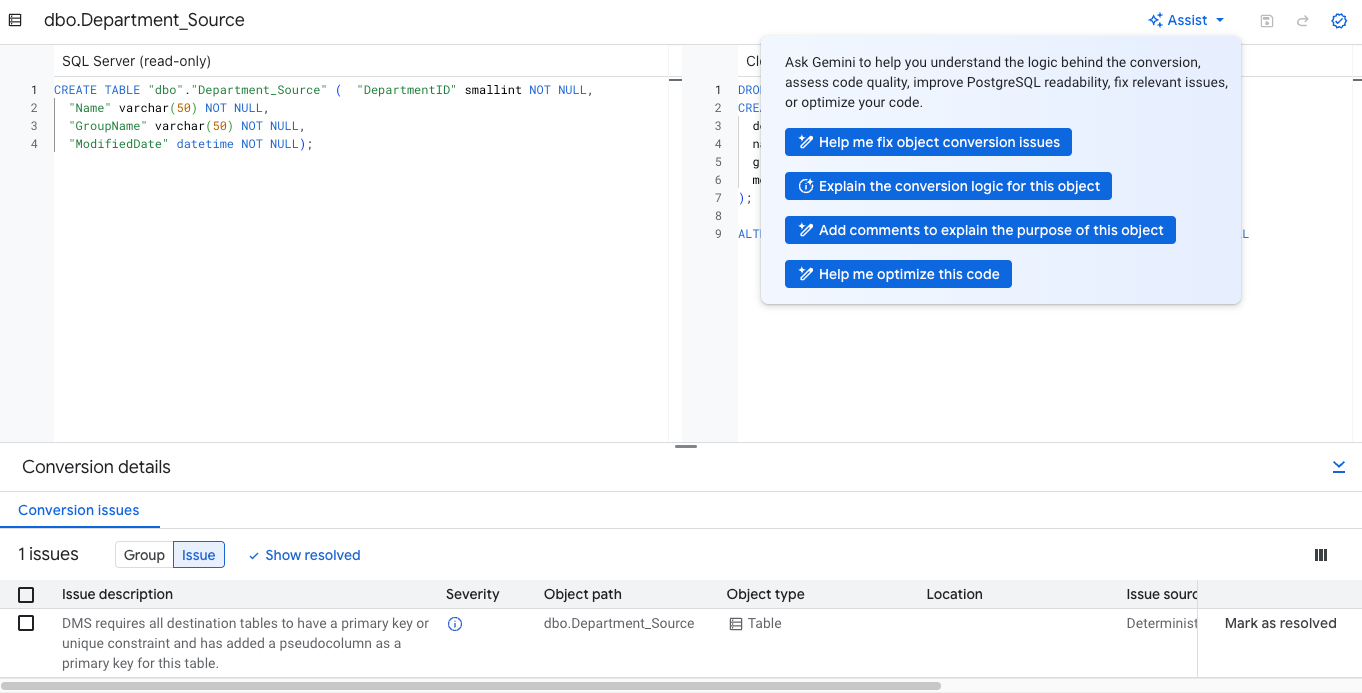Click Help me optimize this code
The height and width of the screenshot is (693, 1362).
[898, 273]
